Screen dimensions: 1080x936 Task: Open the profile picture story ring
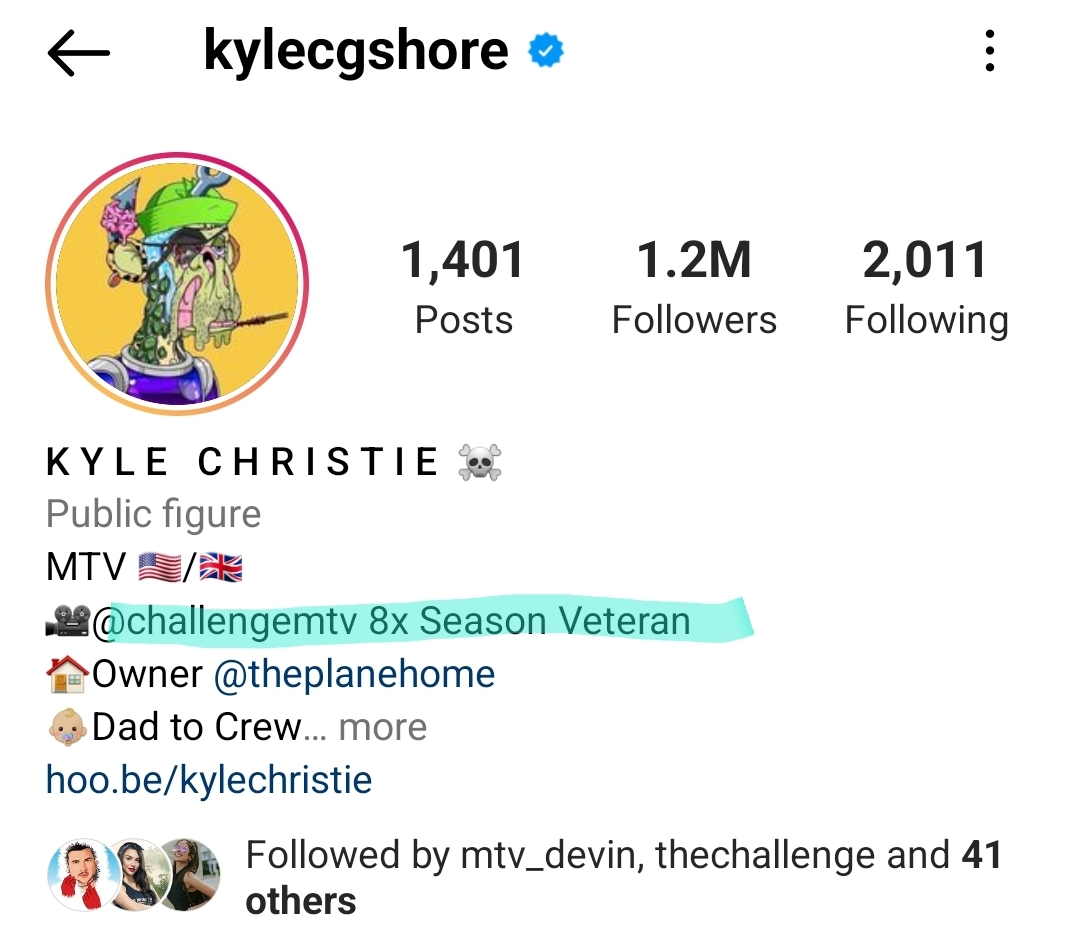point(177,284)
